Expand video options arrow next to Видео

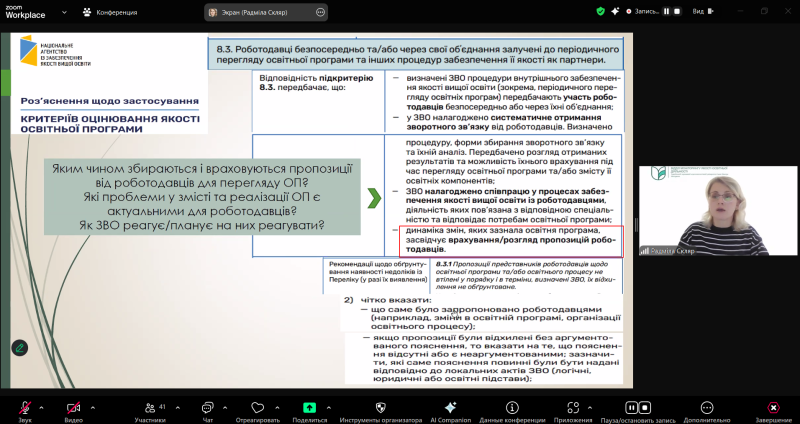tap(92, 408)
